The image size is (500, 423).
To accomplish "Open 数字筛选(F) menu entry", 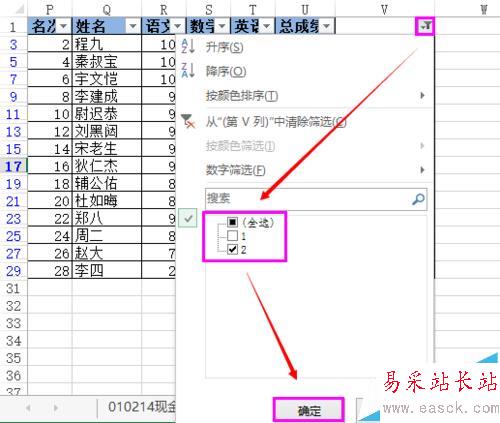I will (235, 170).
